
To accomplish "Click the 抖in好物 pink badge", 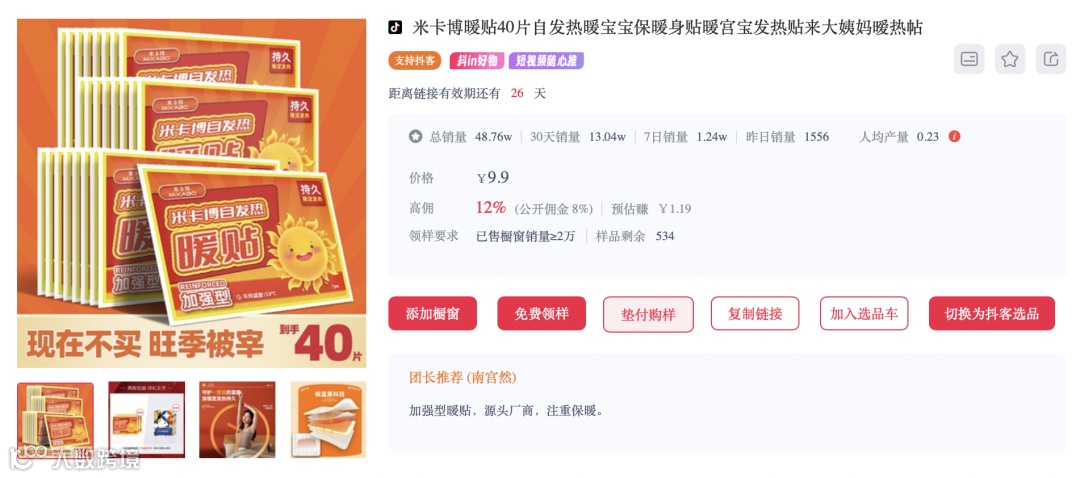I will (477, 61).
